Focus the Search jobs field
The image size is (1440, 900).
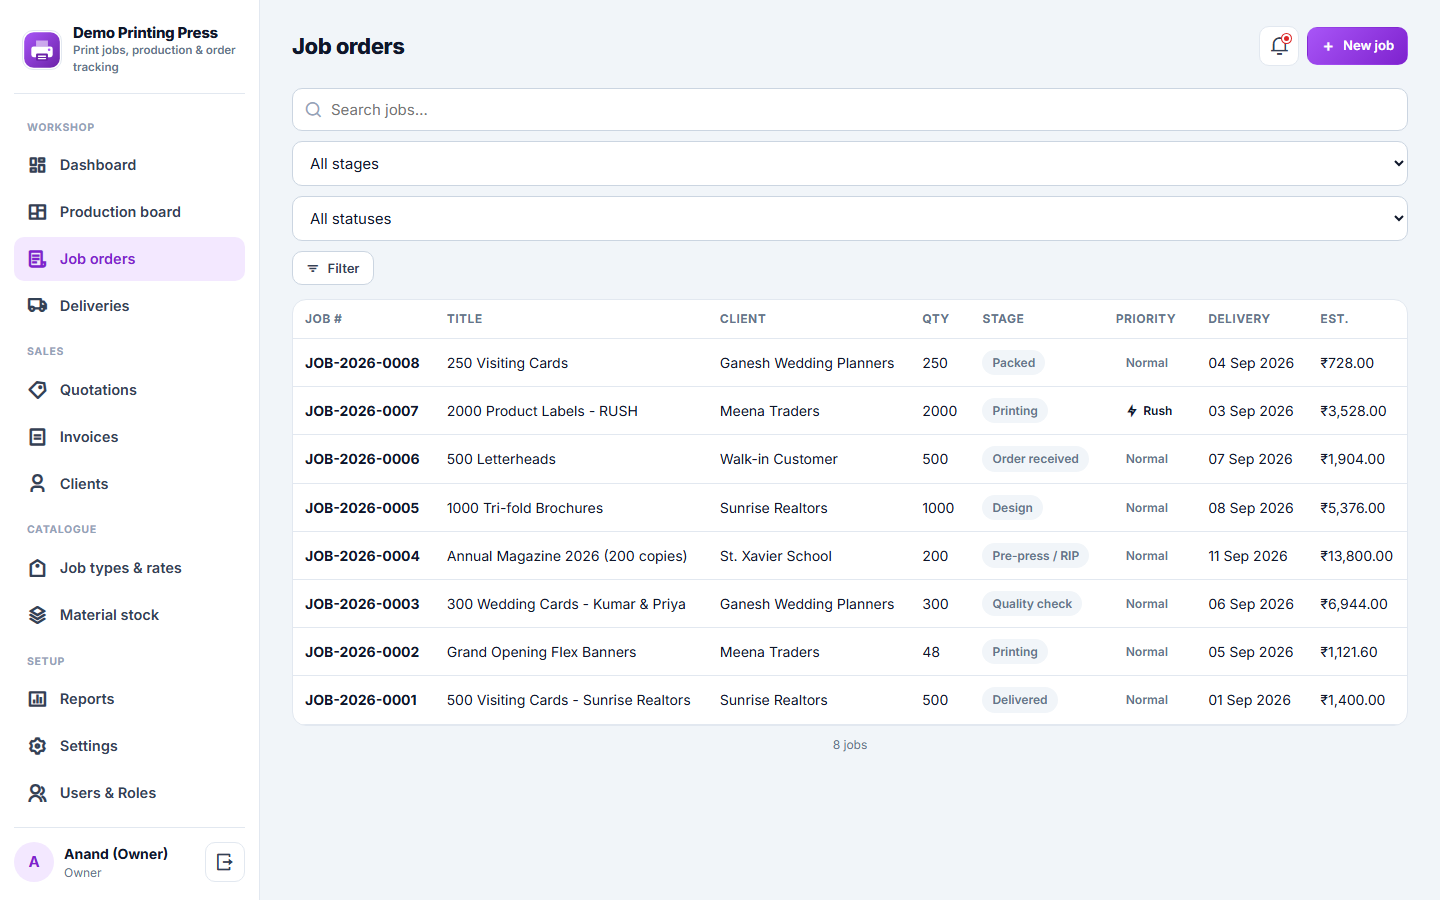(x=850, y=110)
